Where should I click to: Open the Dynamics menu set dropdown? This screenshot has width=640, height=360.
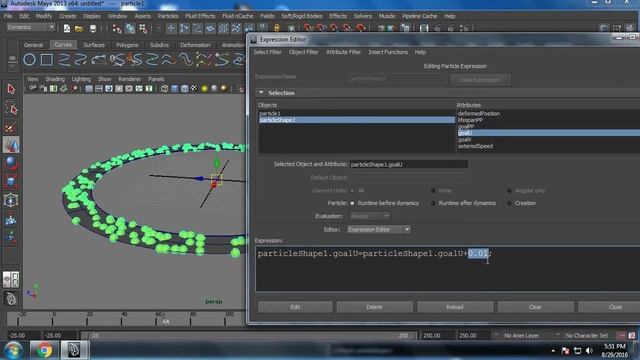(31, 27)
